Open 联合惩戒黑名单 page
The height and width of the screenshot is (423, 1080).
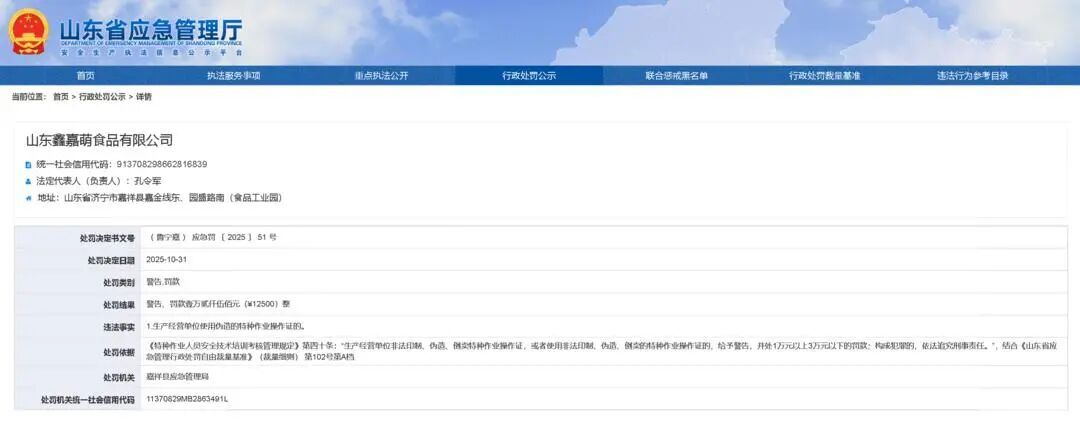[676, 76]
